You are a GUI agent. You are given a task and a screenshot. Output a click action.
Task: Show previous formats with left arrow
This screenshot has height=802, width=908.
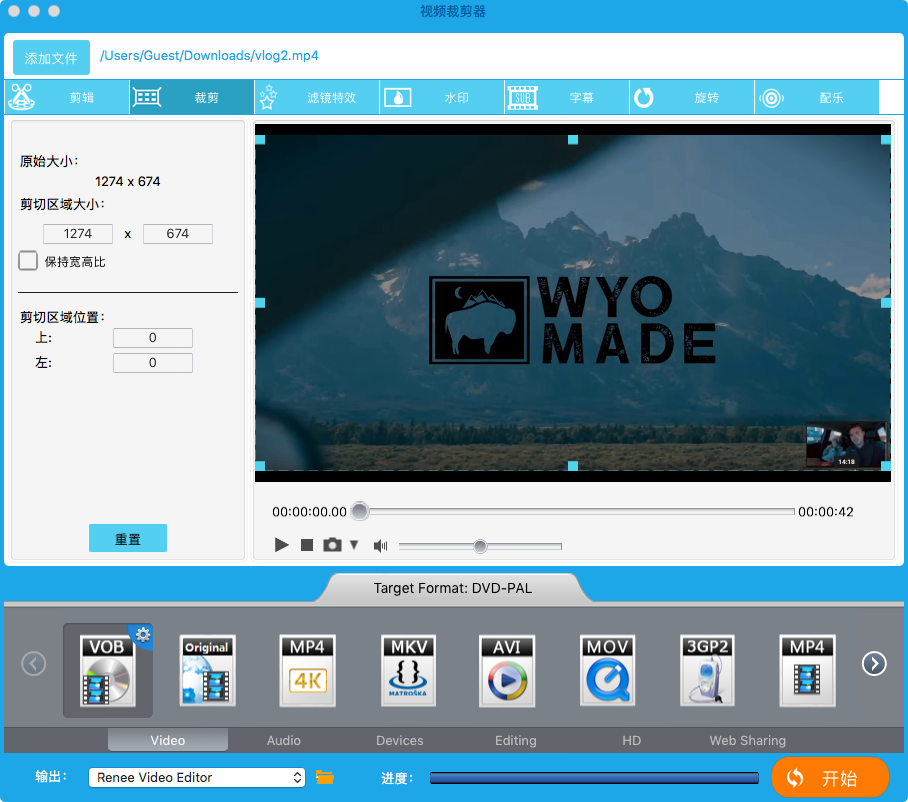34,663
